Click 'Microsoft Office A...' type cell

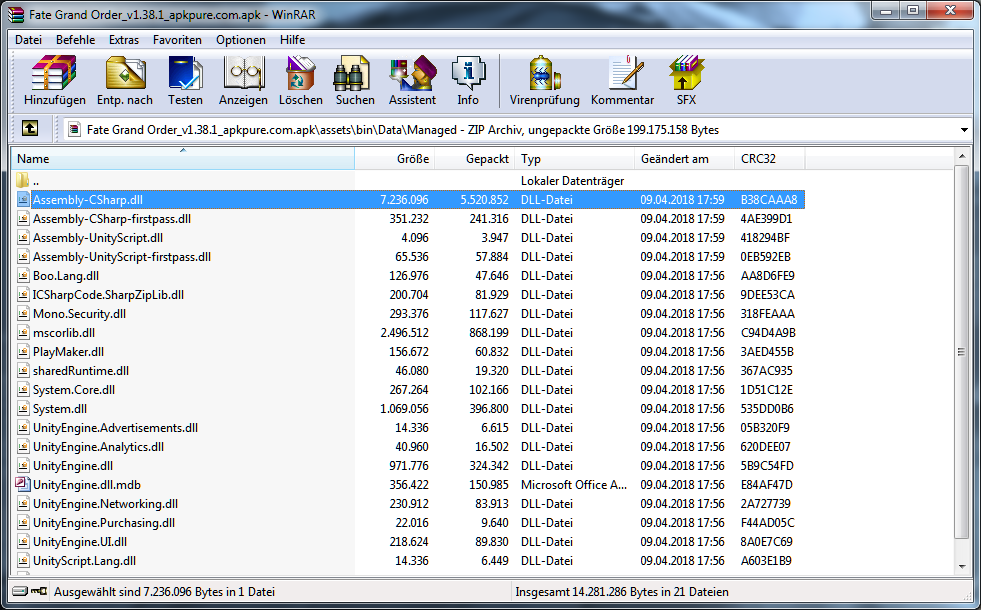(x=574, y=485)
